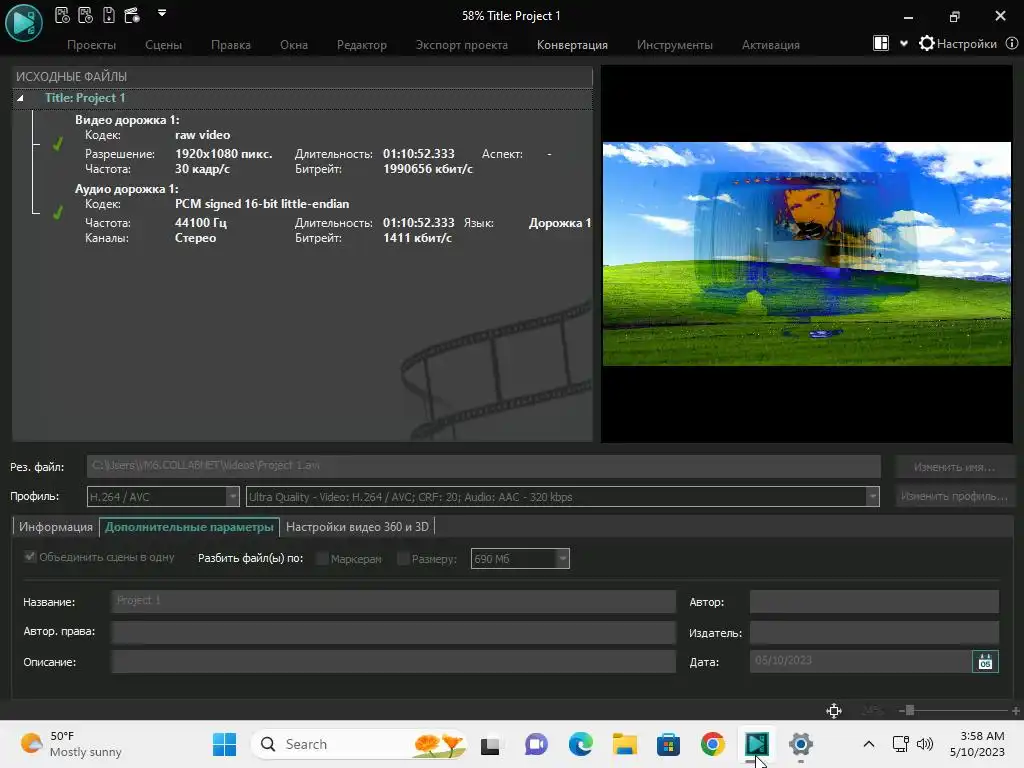Screen dimensions: 1024x768
Task: Select the Конвертация tab
Action: pos(572,45)
